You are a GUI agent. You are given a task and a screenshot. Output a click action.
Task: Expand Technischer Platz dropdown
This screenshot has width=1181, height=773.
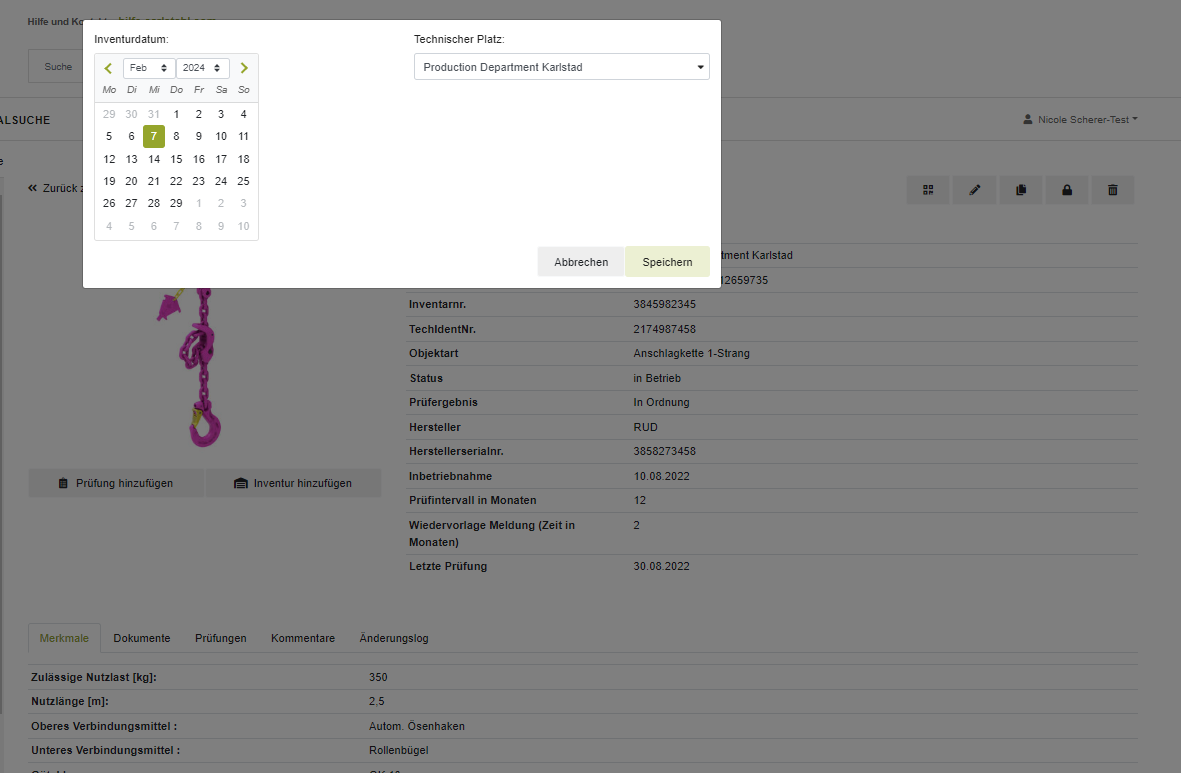click(561, 67)
